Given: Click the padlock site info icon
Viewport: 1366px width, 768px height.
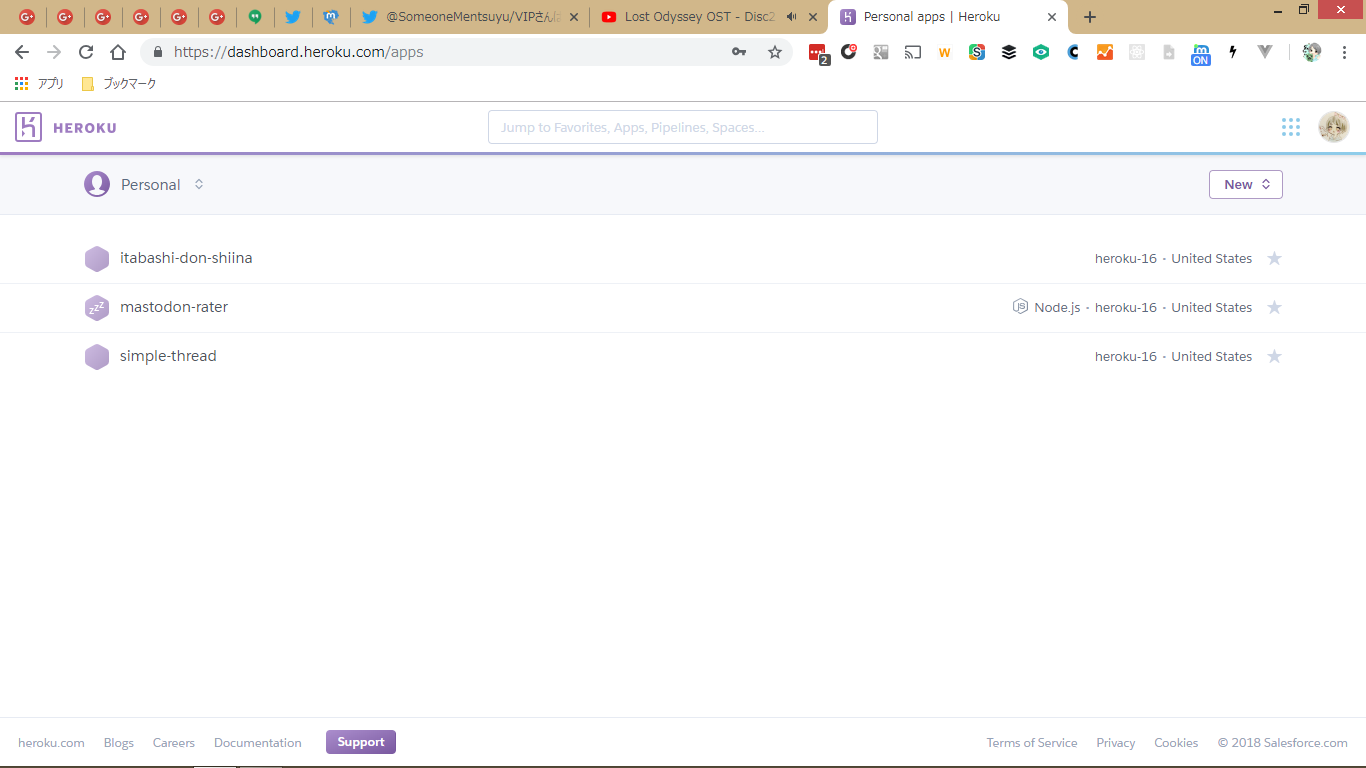Looking at the screenshot, I should [157, 52].
